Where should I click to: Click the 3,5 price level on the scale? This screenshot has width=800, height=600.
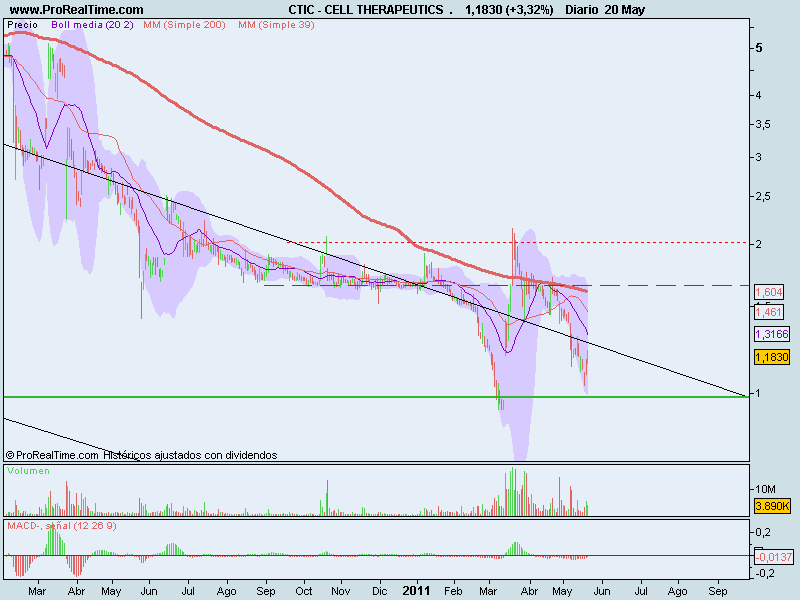tap(763, 124)
